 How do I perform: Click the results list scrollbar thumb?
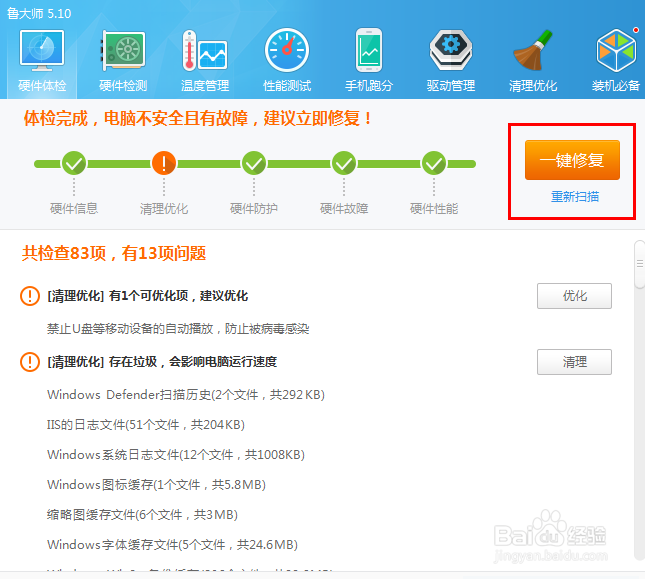[x=640, y=264]
